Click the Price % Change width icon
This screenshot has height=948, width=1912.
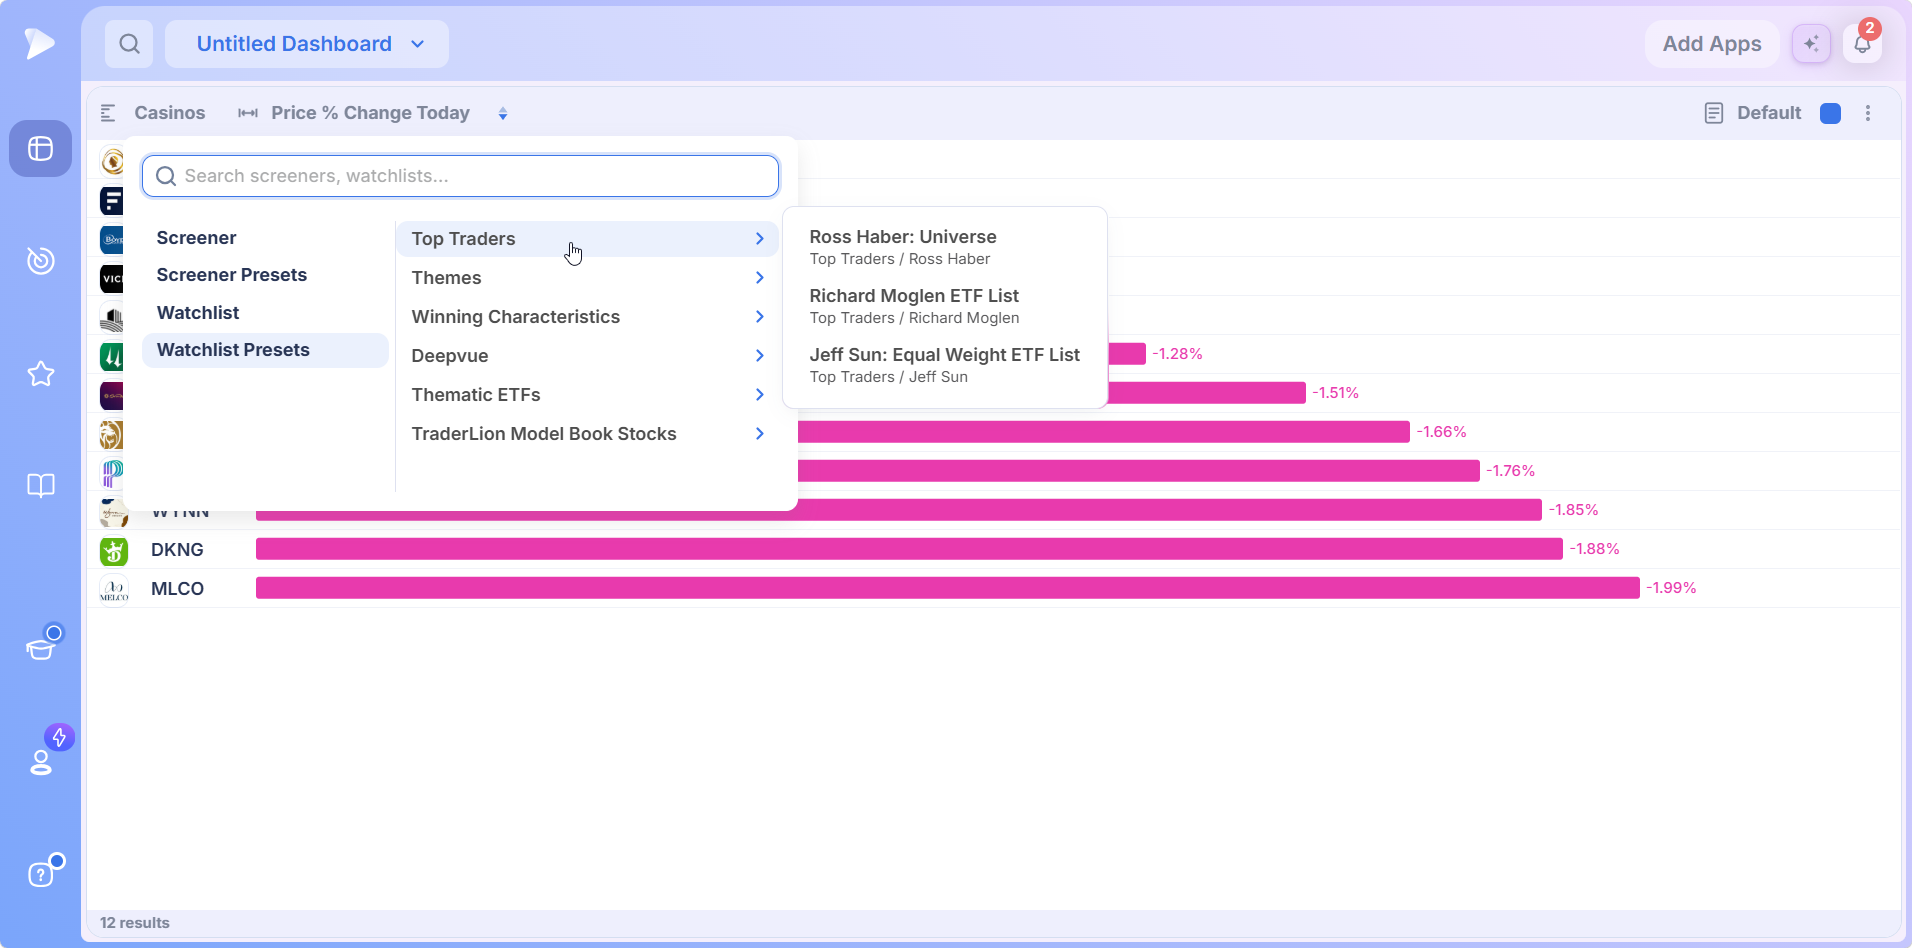(248, 113)
